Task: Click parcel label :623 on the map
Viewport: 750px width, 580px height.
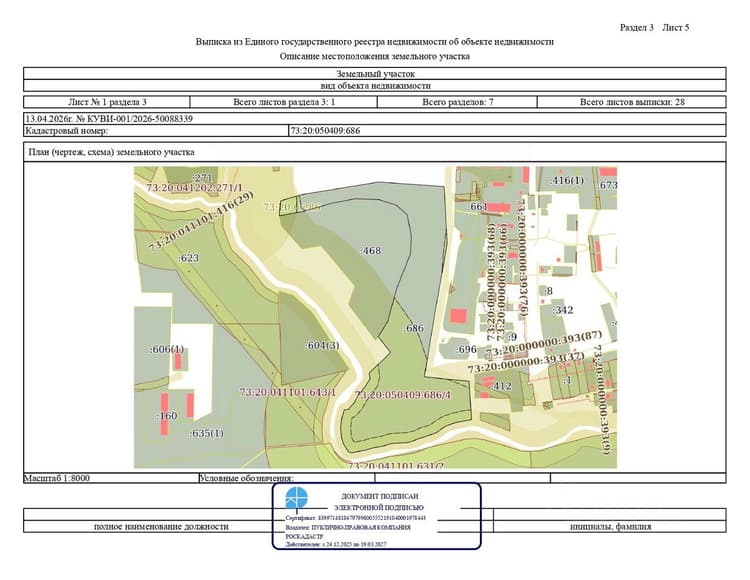Action: [188, 258]
